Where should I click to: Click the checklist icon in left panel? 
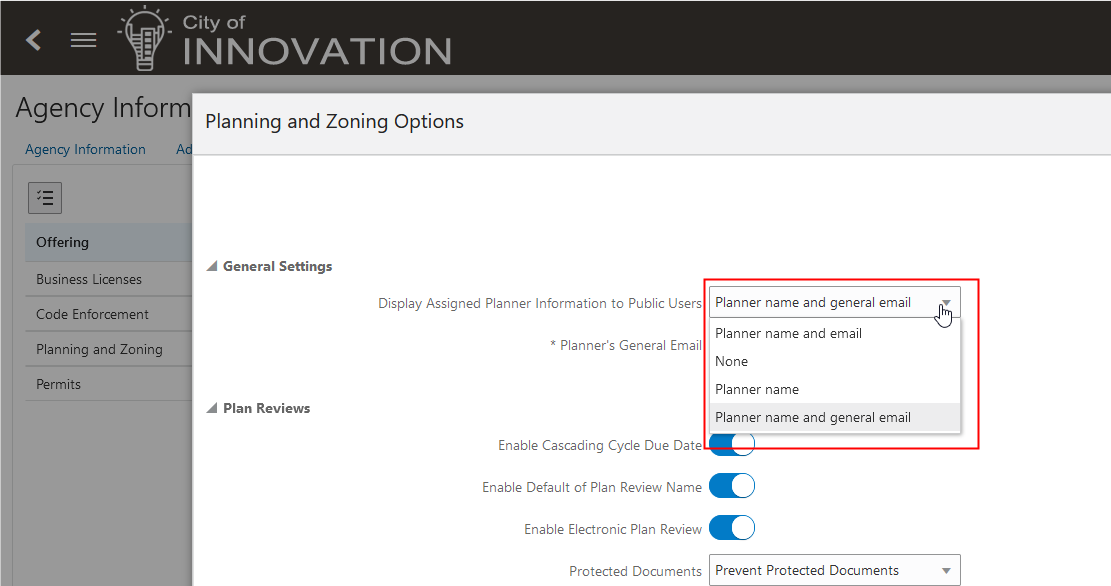(x=45, y=198)
